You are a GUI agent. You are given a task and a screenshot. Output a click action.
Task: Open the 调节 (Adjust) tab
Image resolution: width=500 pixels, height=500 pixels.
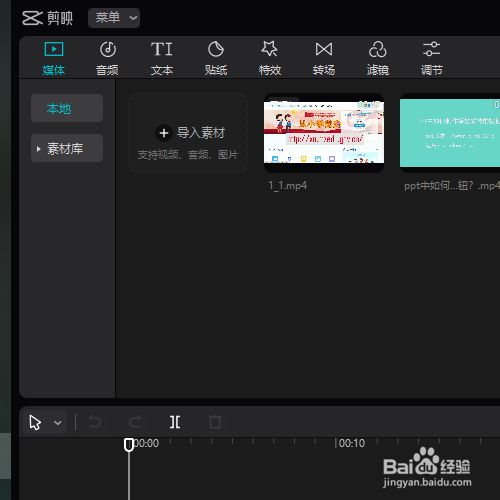point(431,58)
